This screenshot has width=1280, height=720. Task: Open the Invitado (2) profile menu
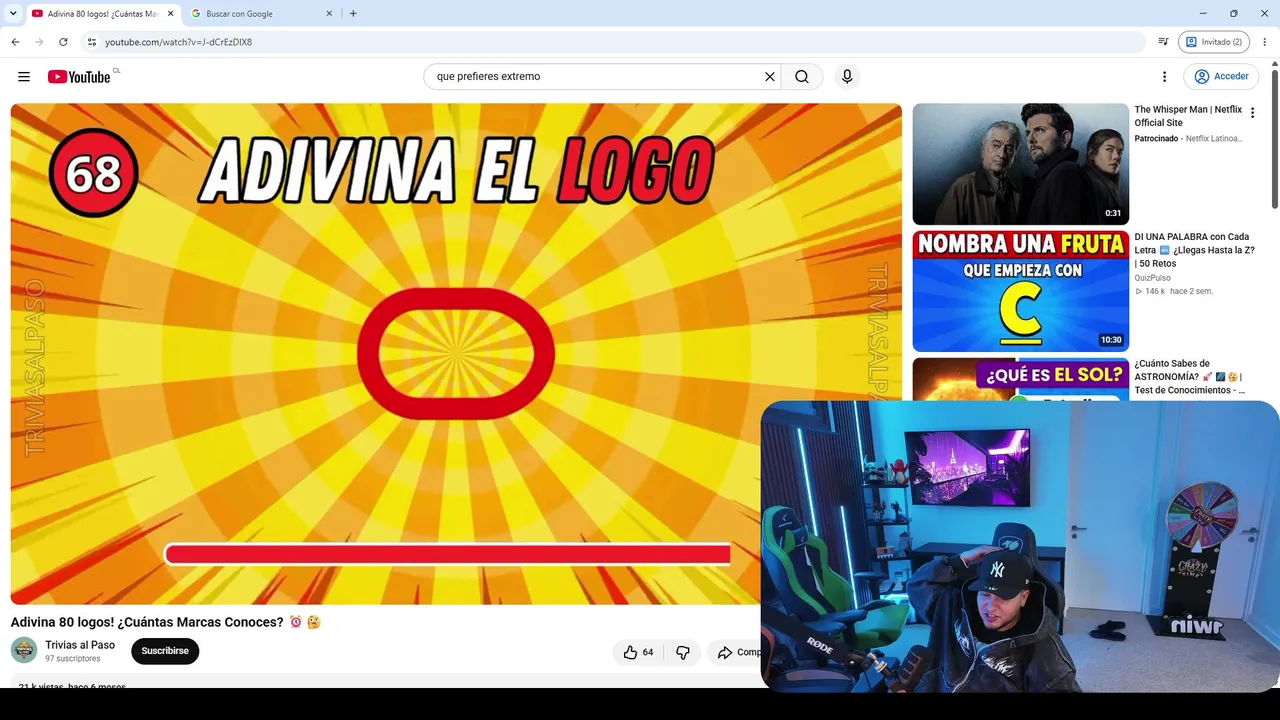point(1214,42)
